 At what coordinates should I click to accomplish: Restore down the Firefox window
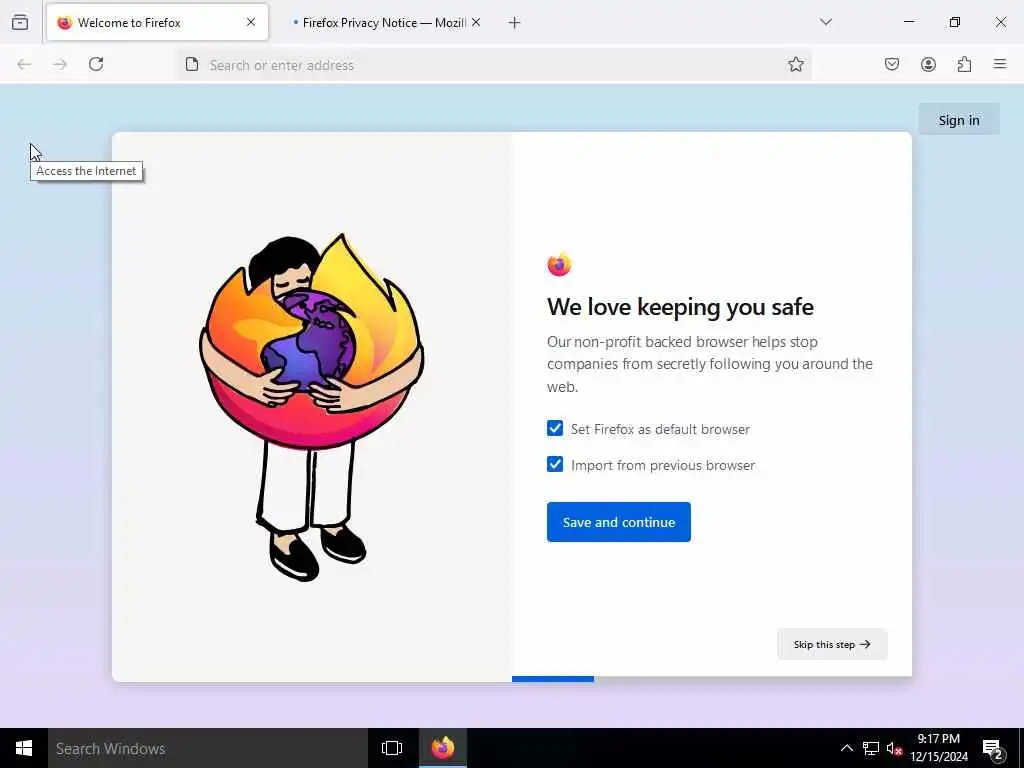955,22
